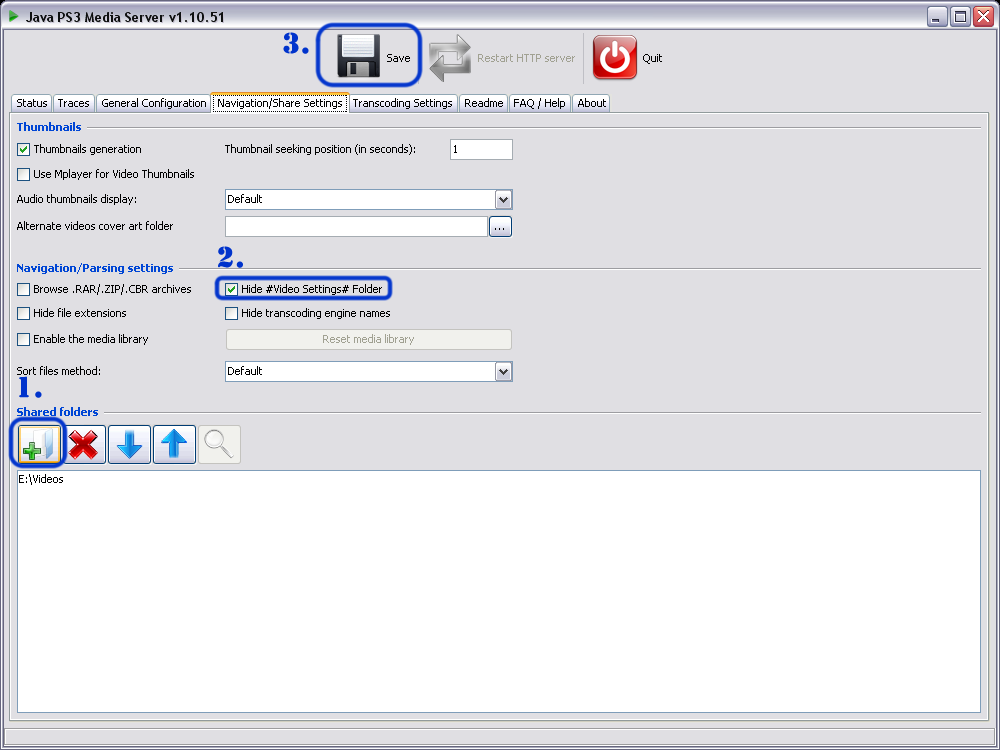Maximize the Media Server window
Viewport: 1000px width, 750px height.
point(960,17)
